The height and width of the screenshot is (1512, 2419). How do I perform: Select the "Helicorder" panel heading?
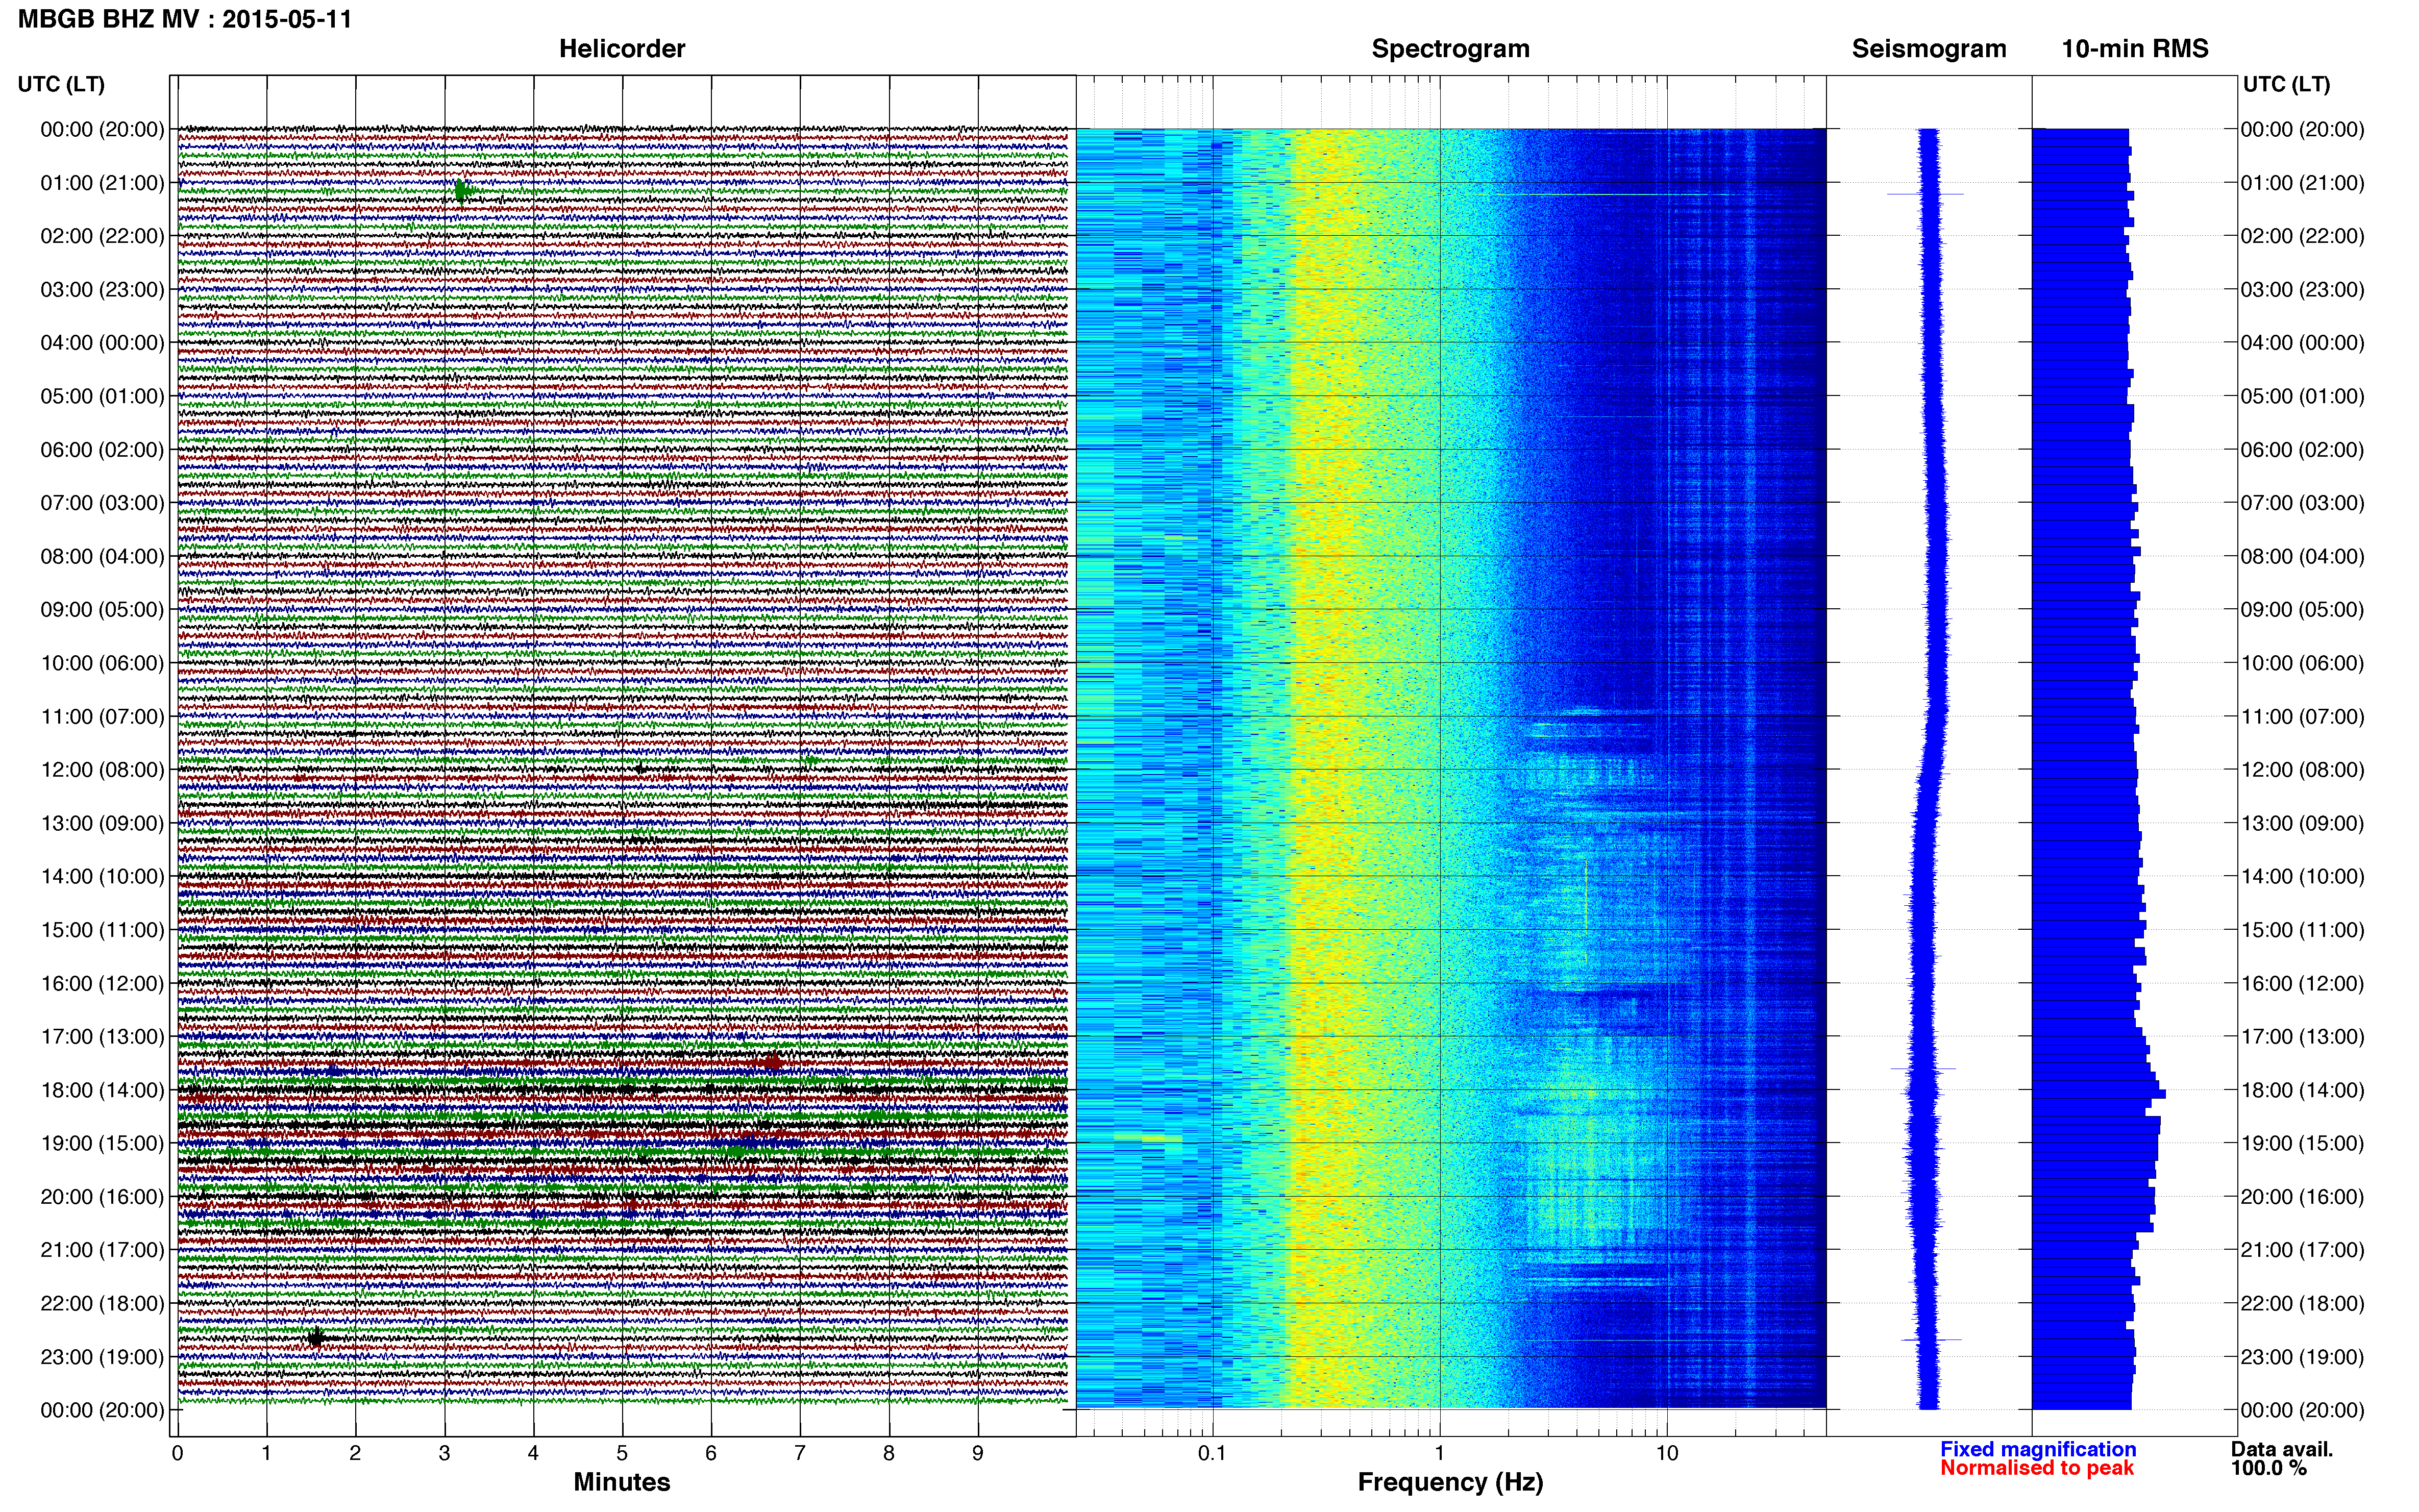tap(622, 49)
